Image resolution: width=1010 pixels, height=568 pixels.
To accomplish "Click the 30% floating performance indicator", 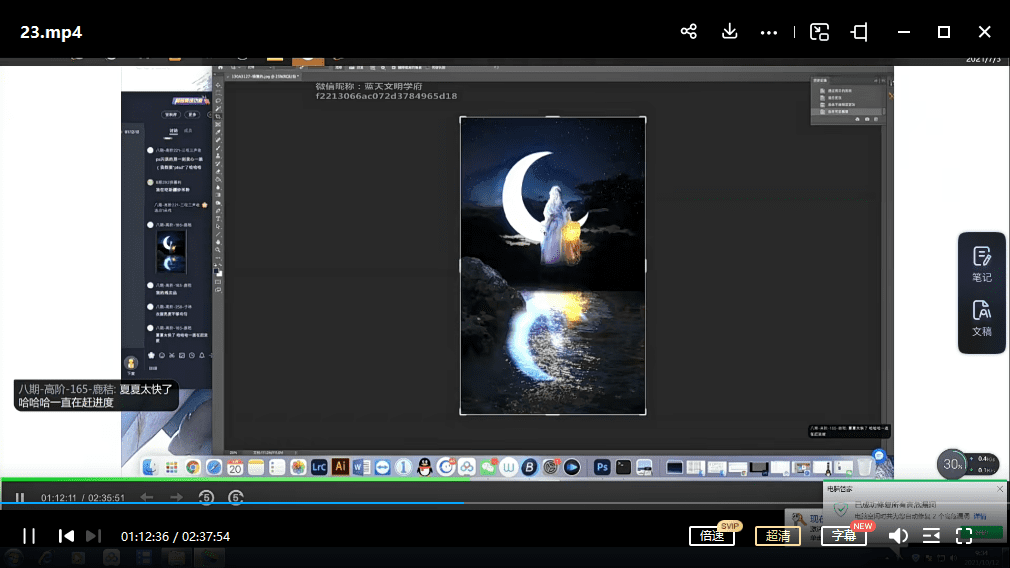I will 952,464.
